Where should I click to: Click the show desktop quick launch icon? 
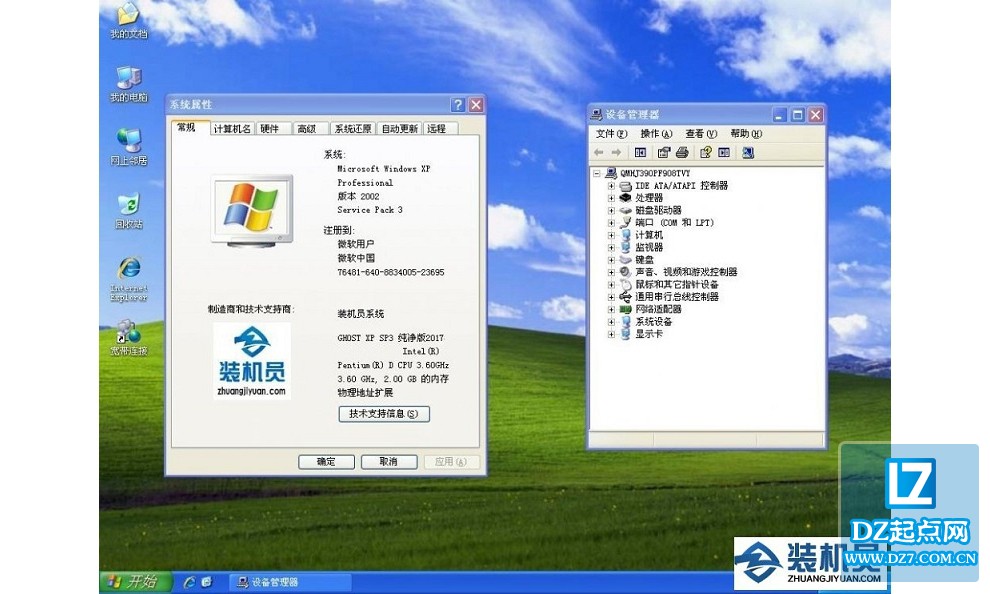[206, 583]
